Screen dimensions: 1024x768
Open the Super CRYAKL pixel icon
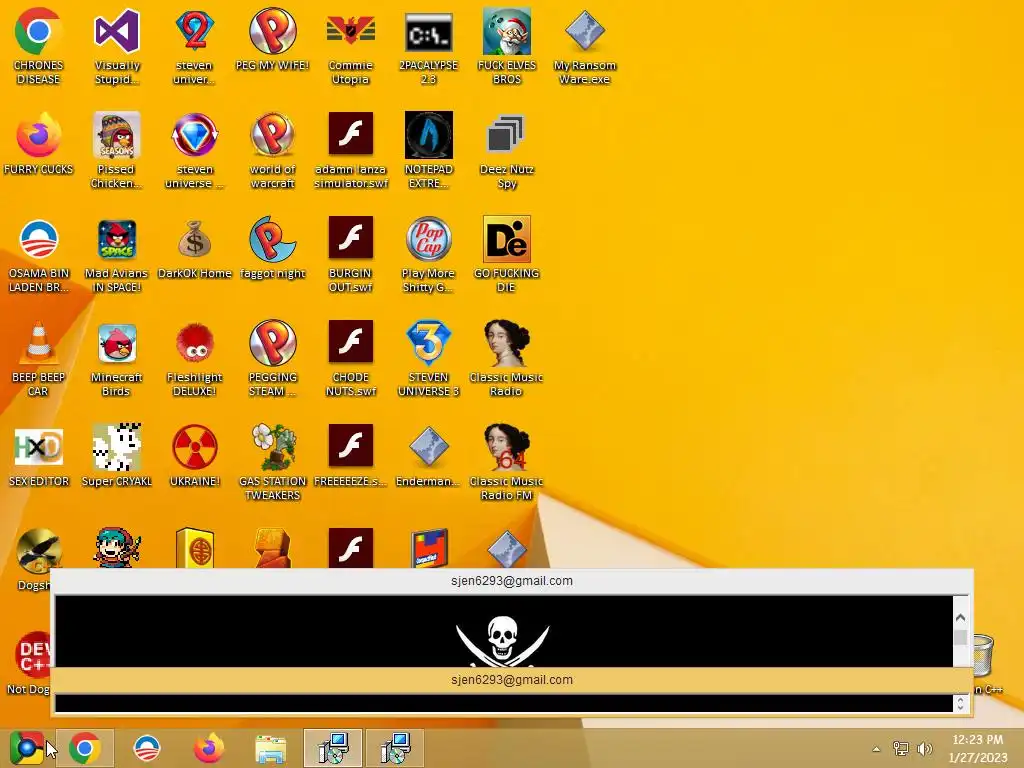point(116,447)
